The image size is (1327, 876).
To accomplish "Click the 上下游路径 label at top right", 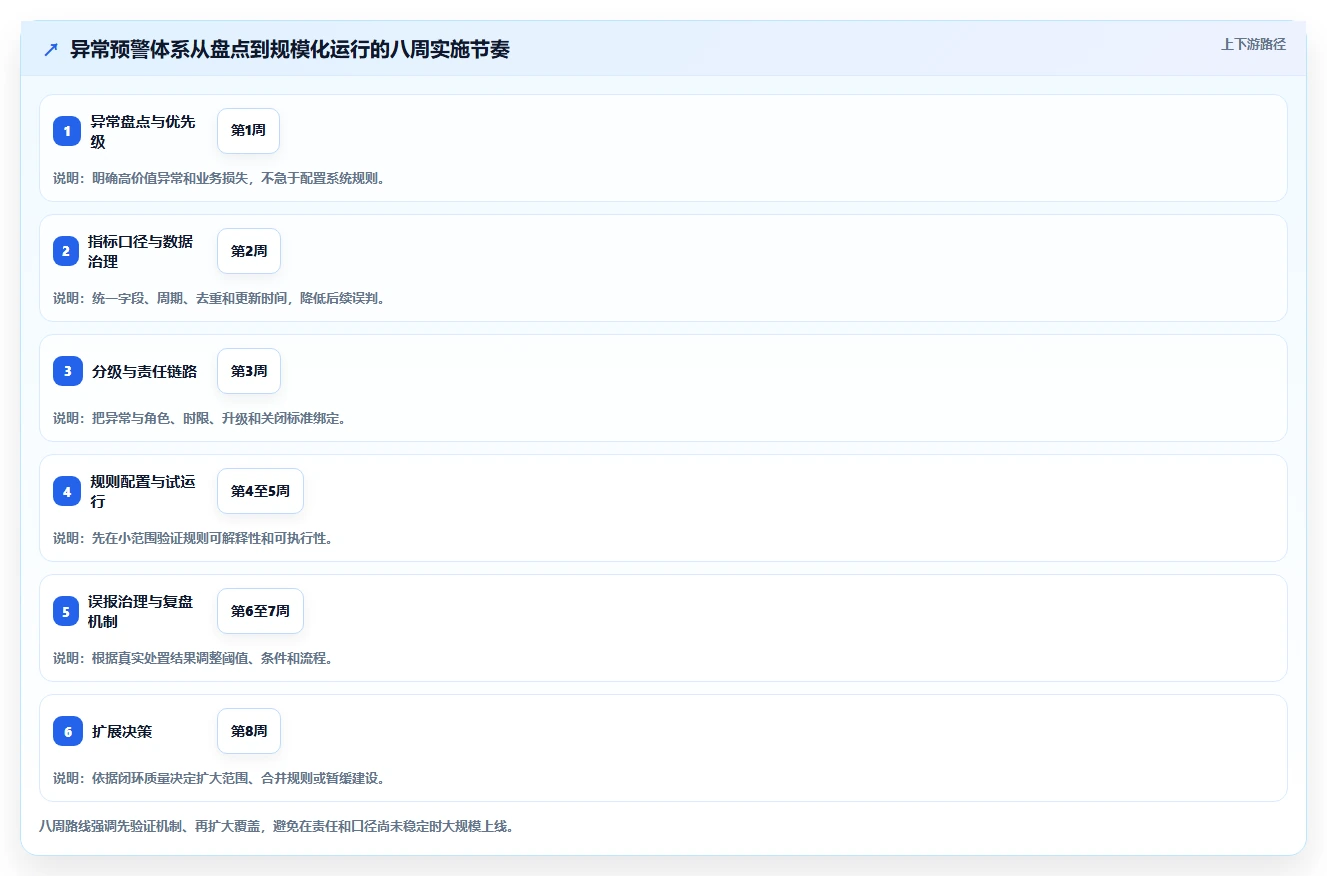I will (1253, 45).
